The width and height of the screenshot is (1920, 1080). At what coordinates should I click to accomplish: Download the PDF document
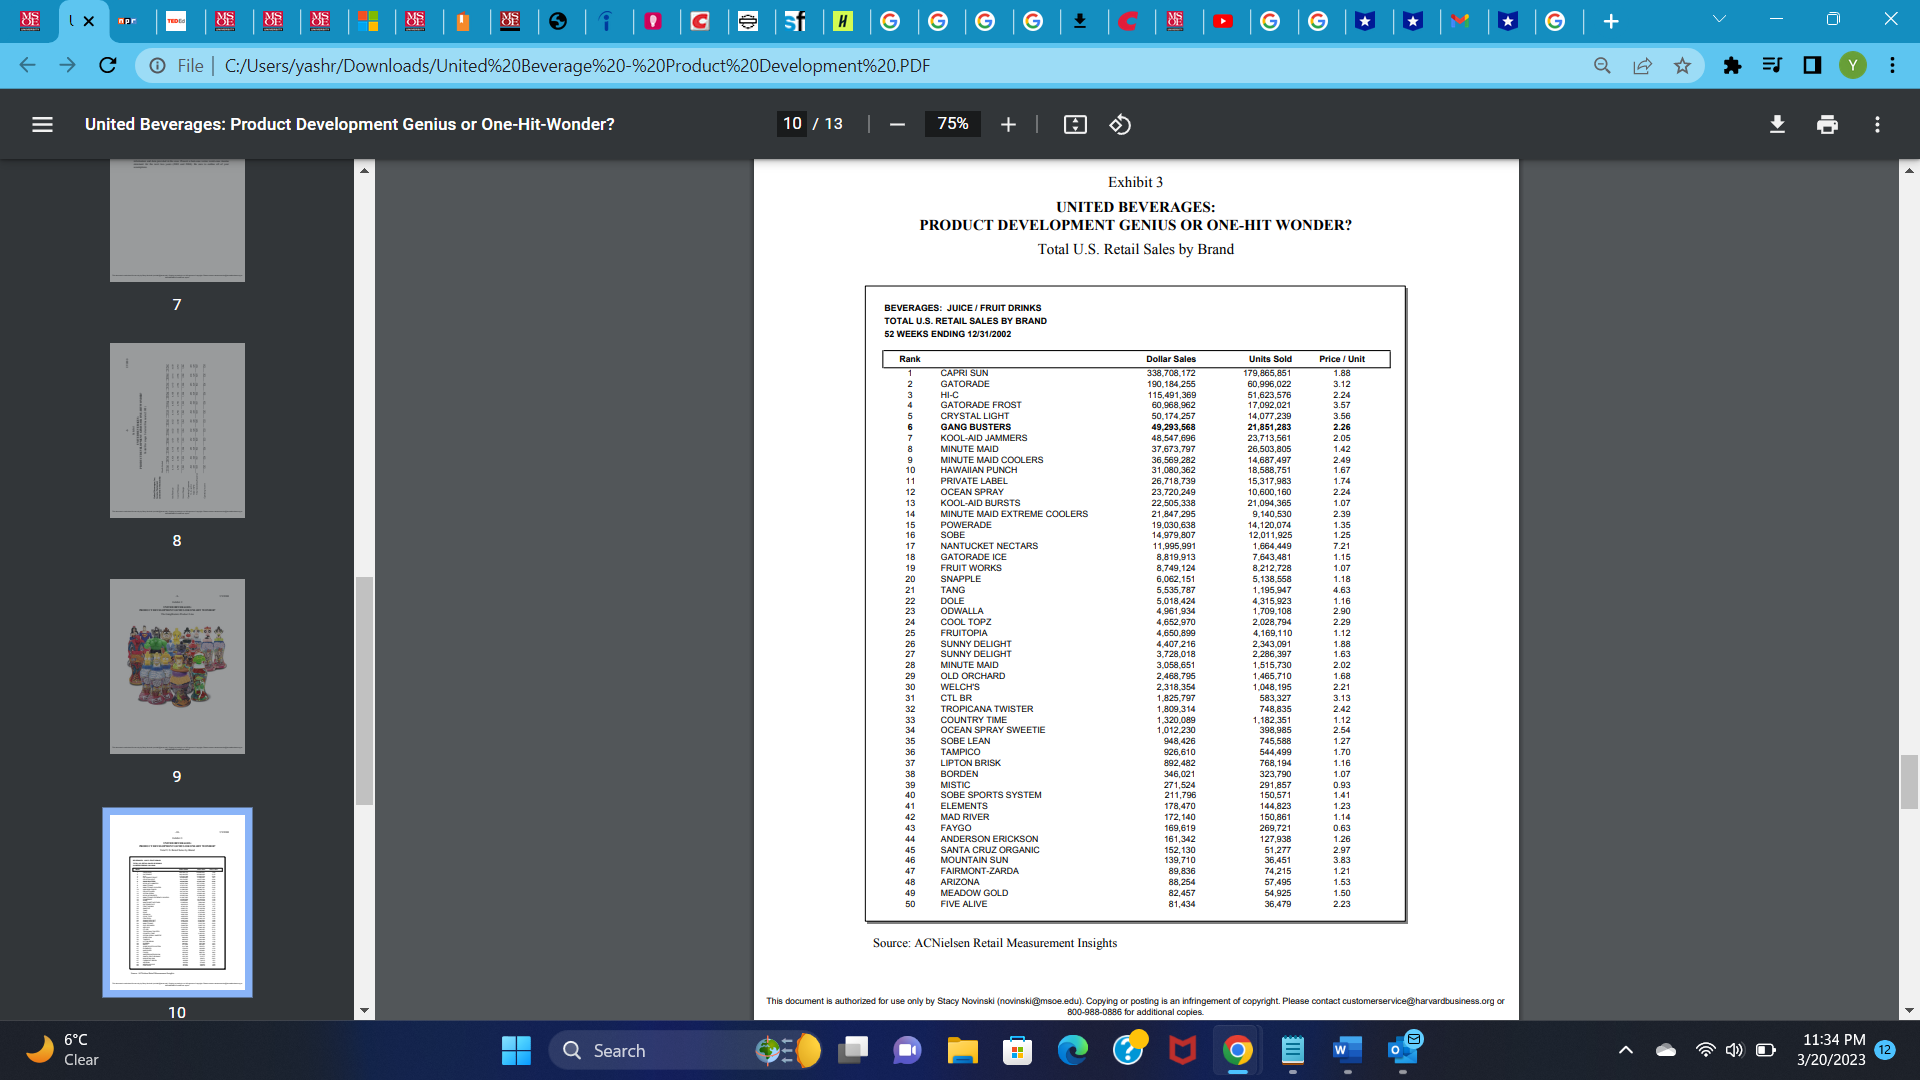tap(1778, 124)
